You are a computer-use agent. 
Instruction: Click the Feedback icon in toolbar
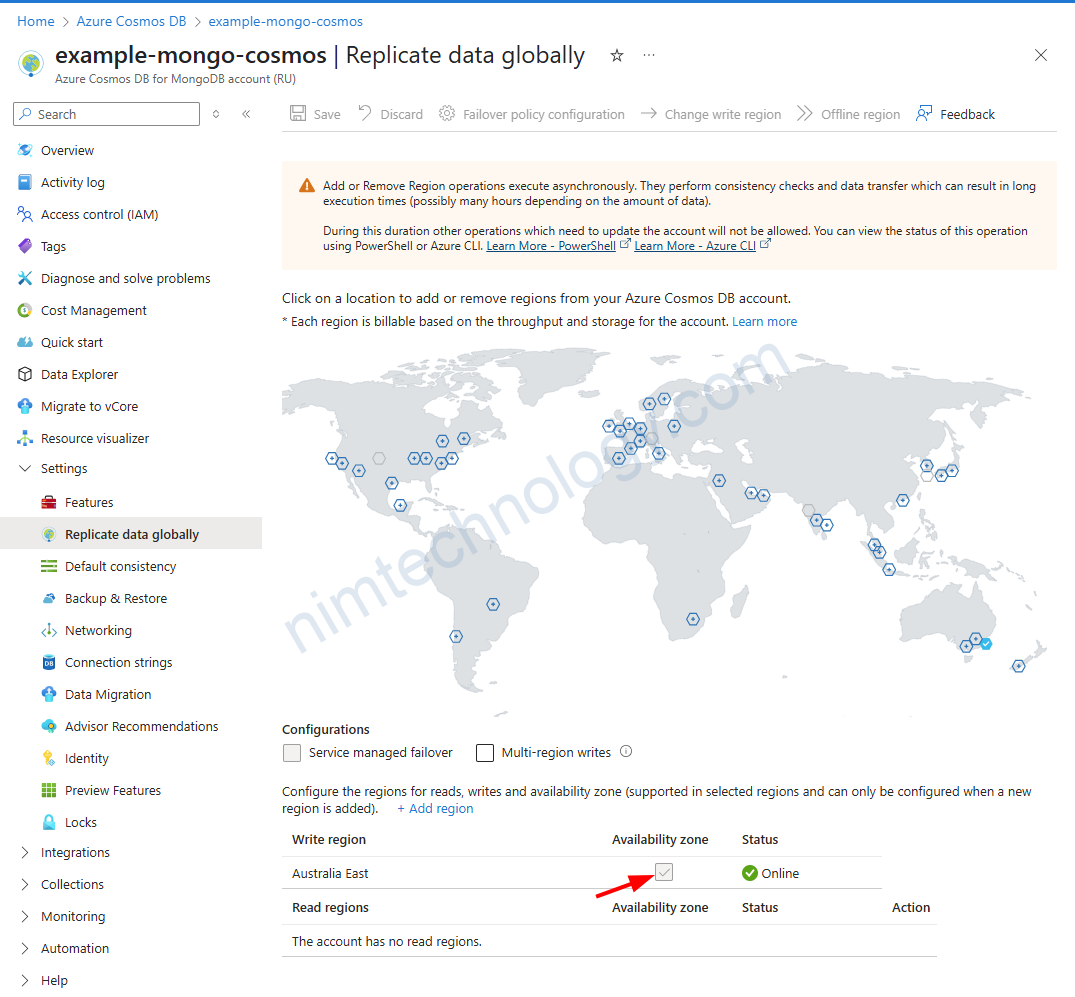tap(923, 114)
